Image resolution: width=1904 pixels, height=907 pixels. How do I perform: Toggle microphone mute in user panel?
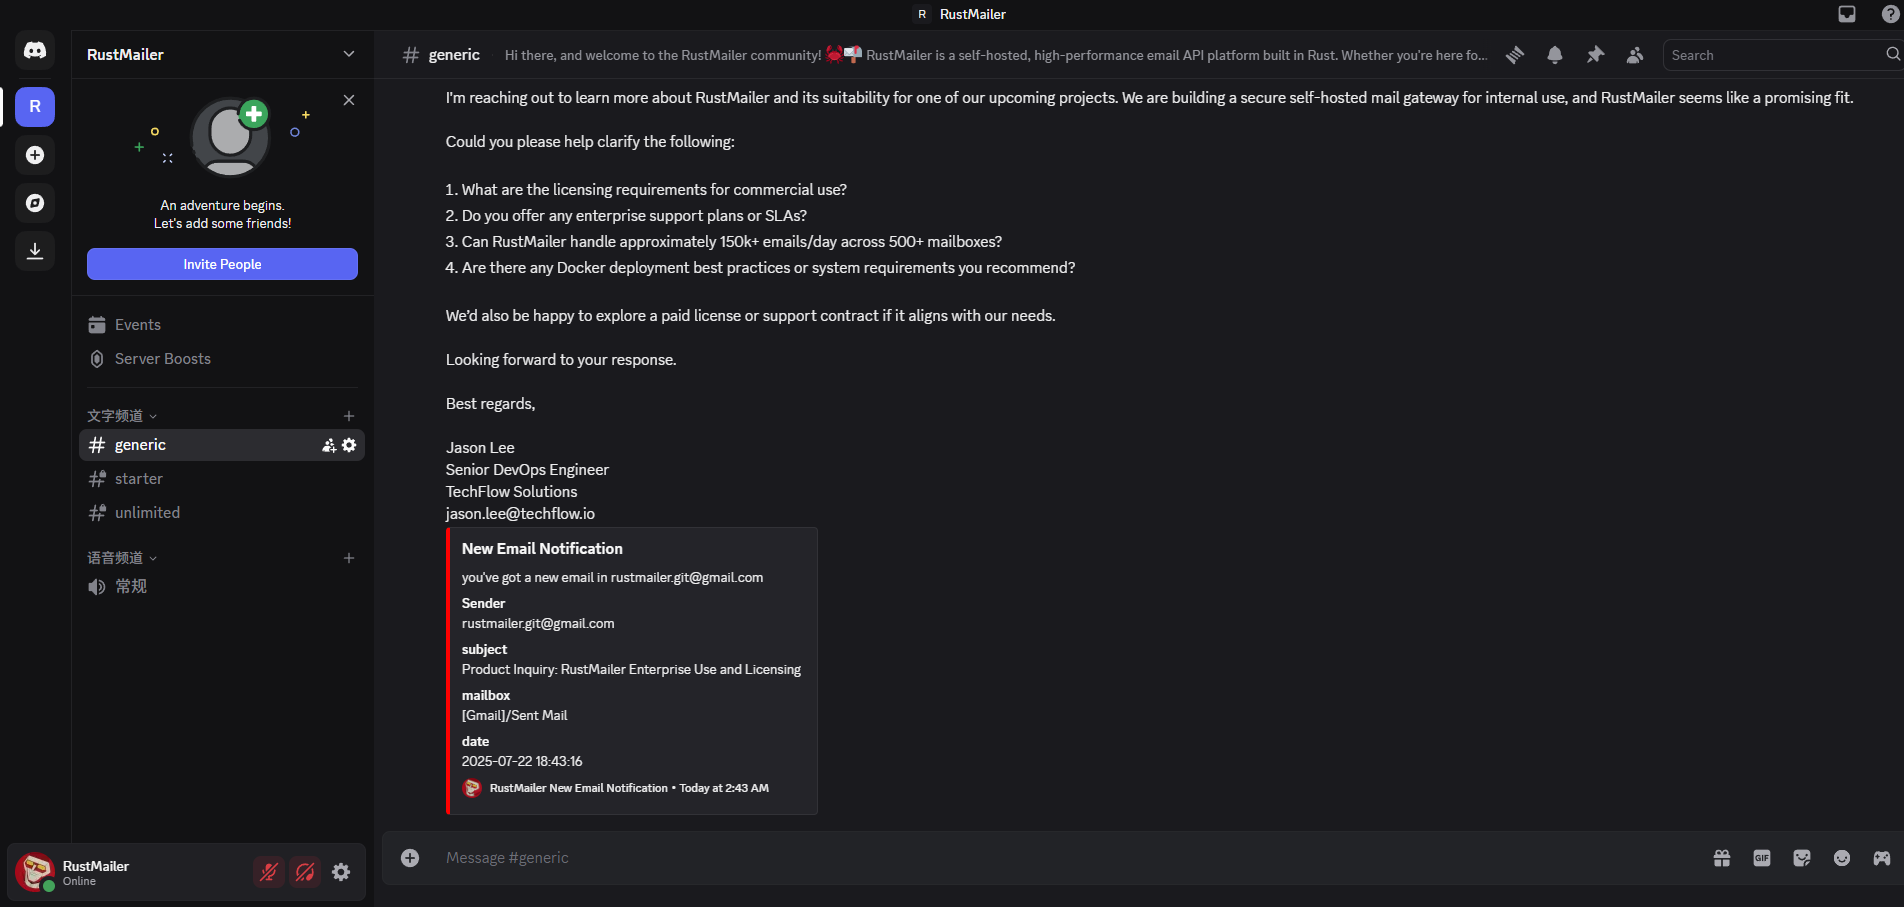click(269, 872)
